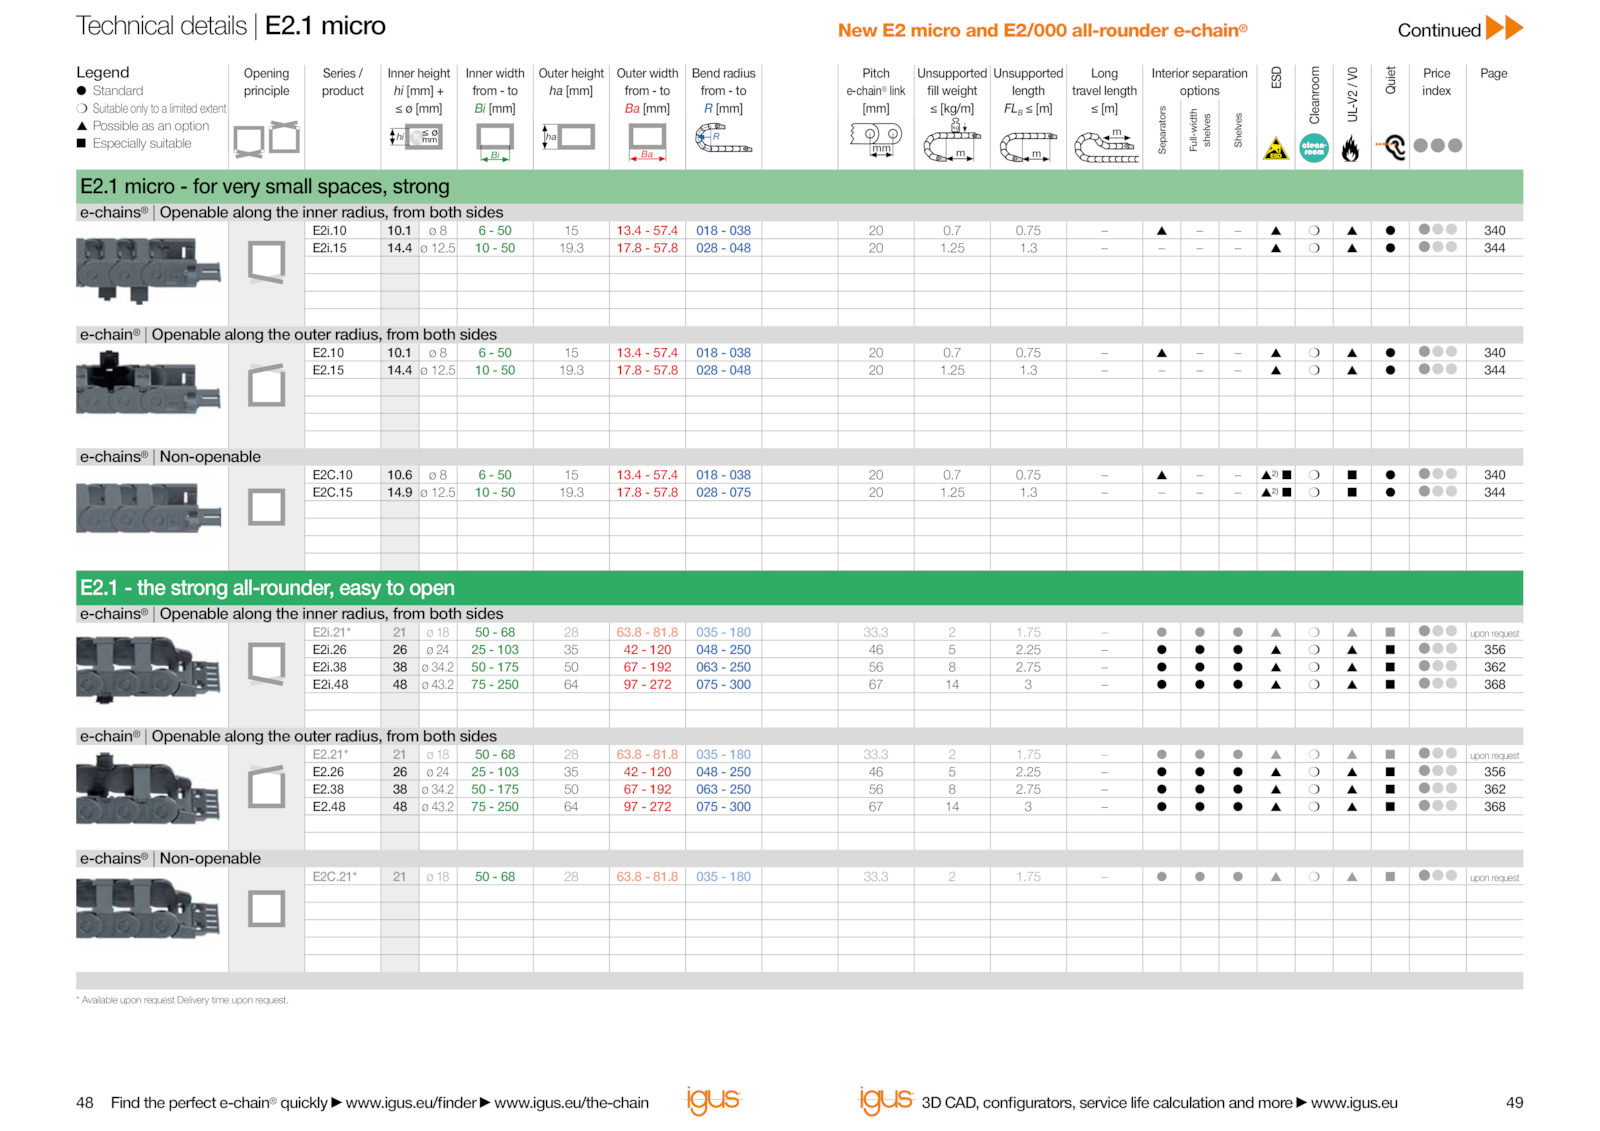Viewport: 1600px width, 1131px height.
Task: Click the 'Technical details | E2.1 micro' title
Action: (231, 26)
